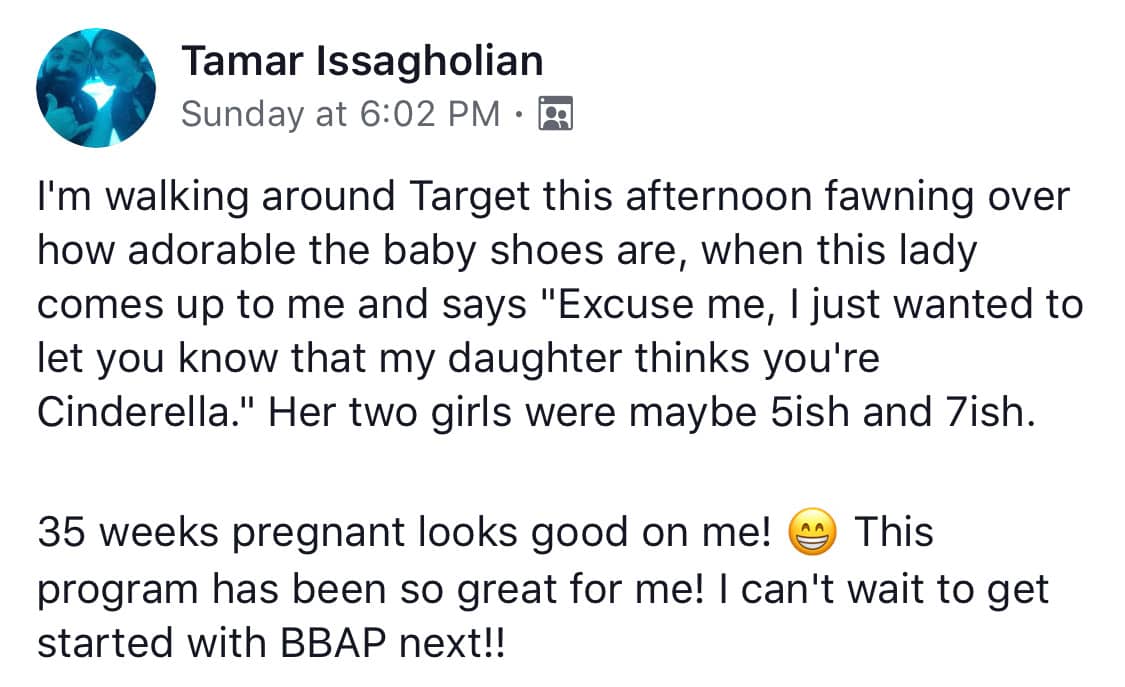Click the first paragraph about baby shoes
Screen dimensions: 1125x687
pos(560,304)
